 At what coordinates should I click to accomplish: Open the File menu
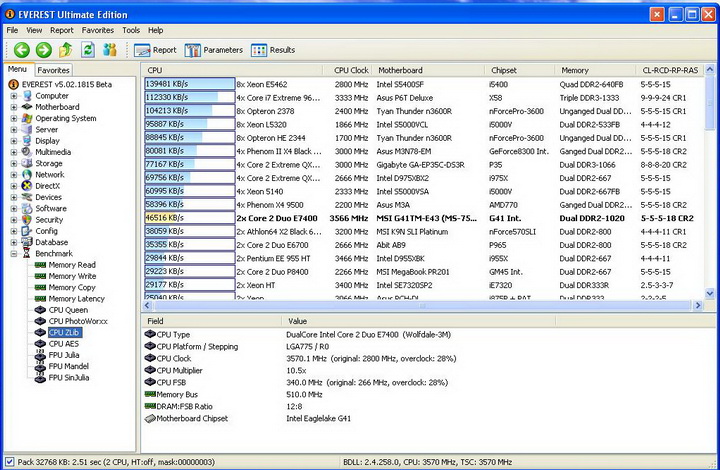click(x=12, y=30)
